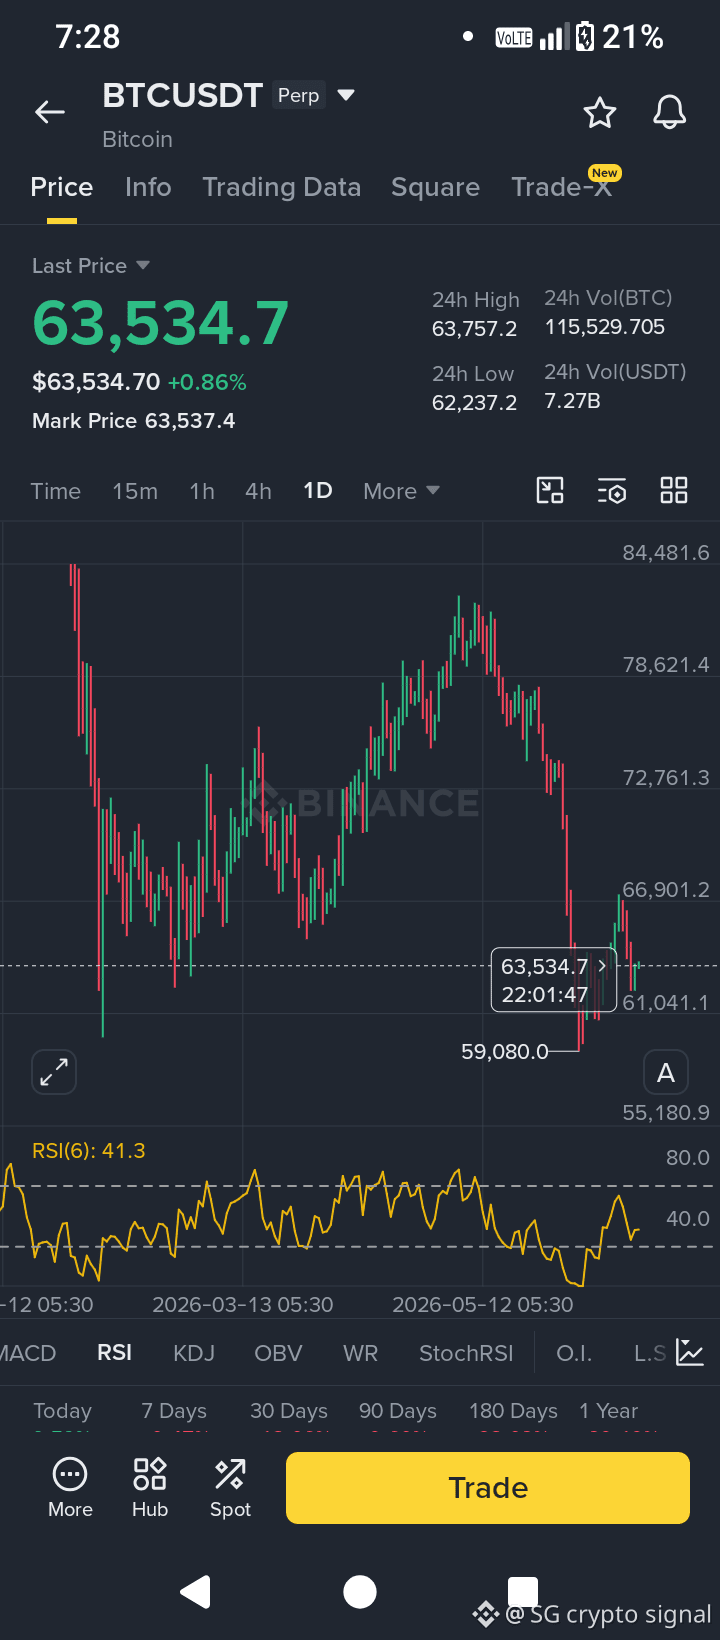720x1640 pixels.
Task: Tap the battery 21% status indicator
Action: point(620,38)
